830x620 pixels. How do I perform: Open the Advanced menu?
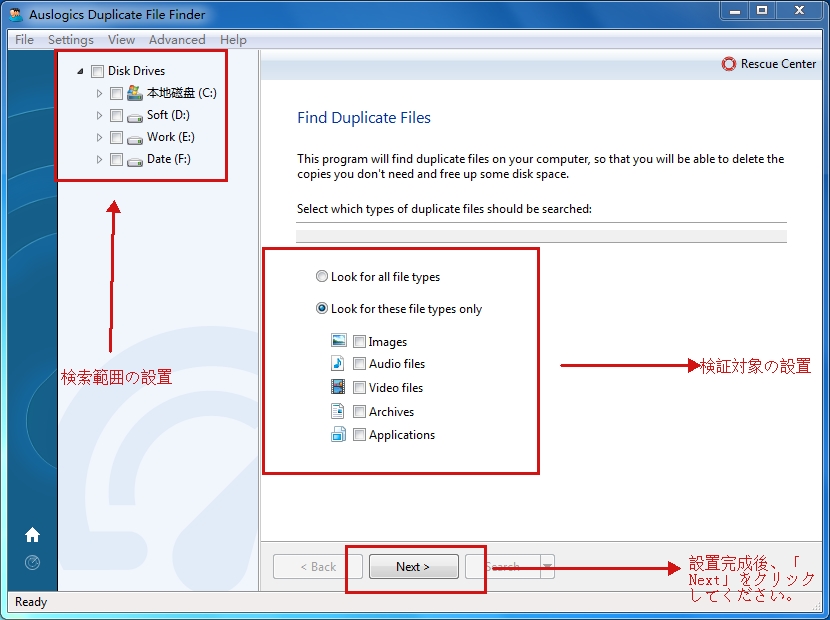click(x=177, y=40)
